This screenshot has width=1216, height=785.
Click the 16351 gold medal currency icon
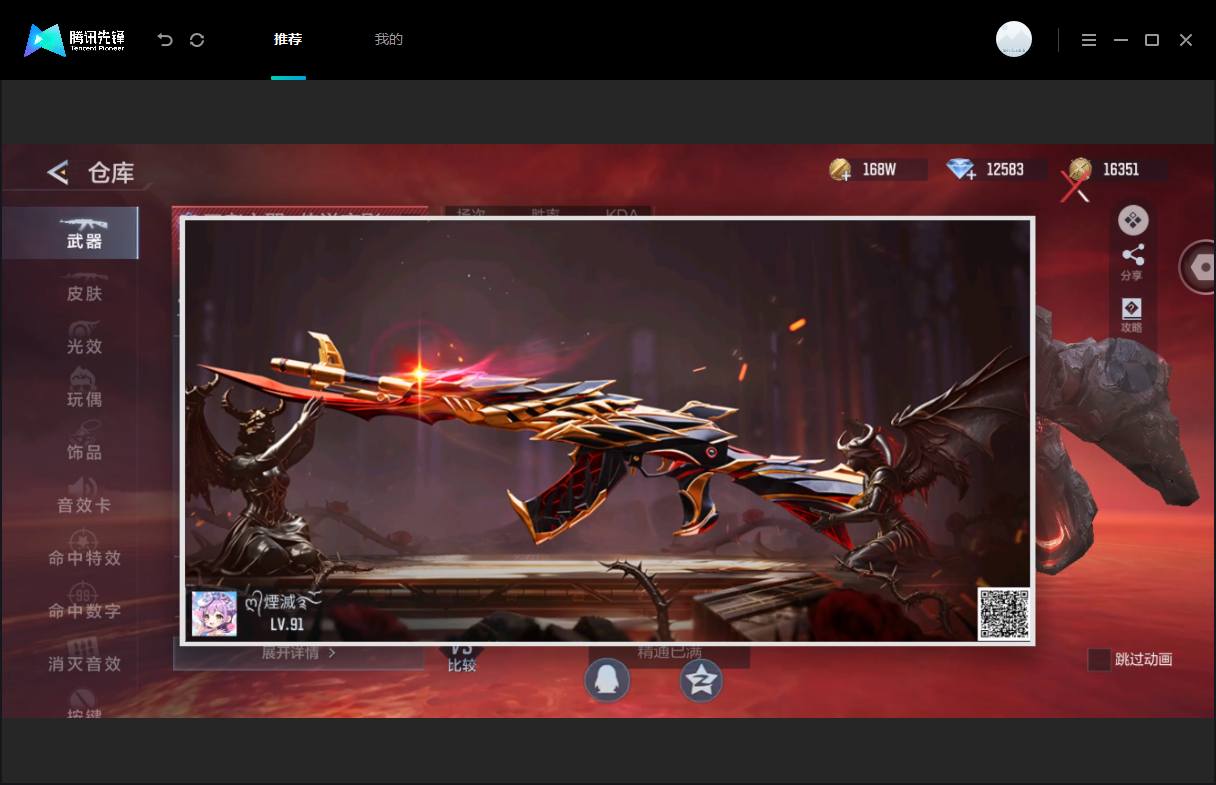pyautogui.click(x=1080, y=169)
